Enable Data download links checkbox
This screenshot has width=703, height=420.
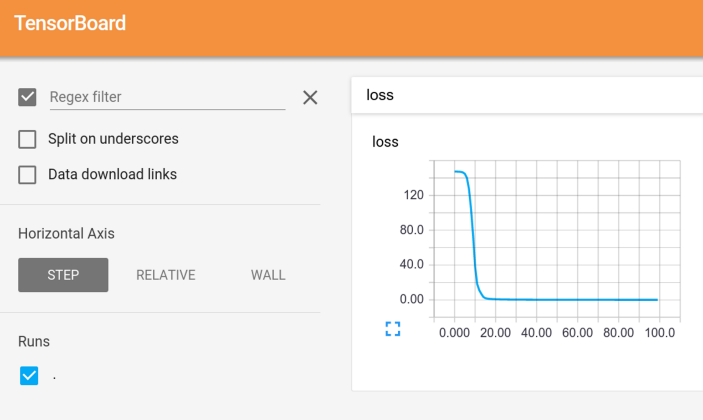(x=27, y=174)
